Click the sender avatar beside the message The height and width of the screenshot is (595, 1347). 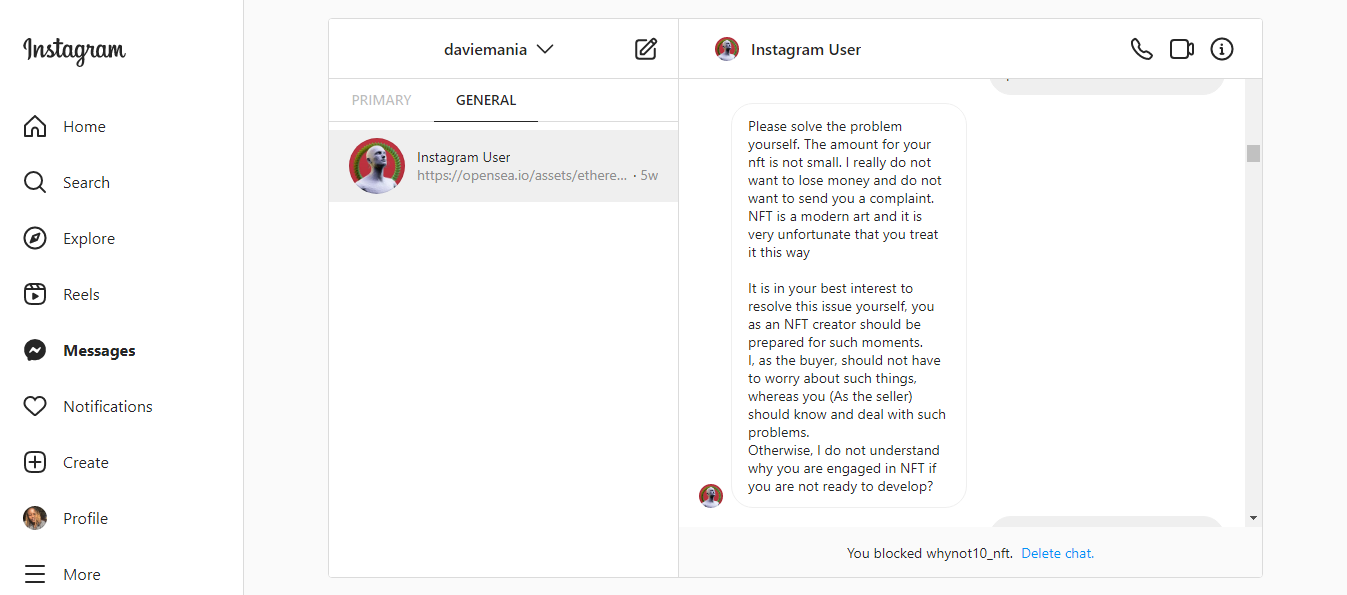[711, 496]
